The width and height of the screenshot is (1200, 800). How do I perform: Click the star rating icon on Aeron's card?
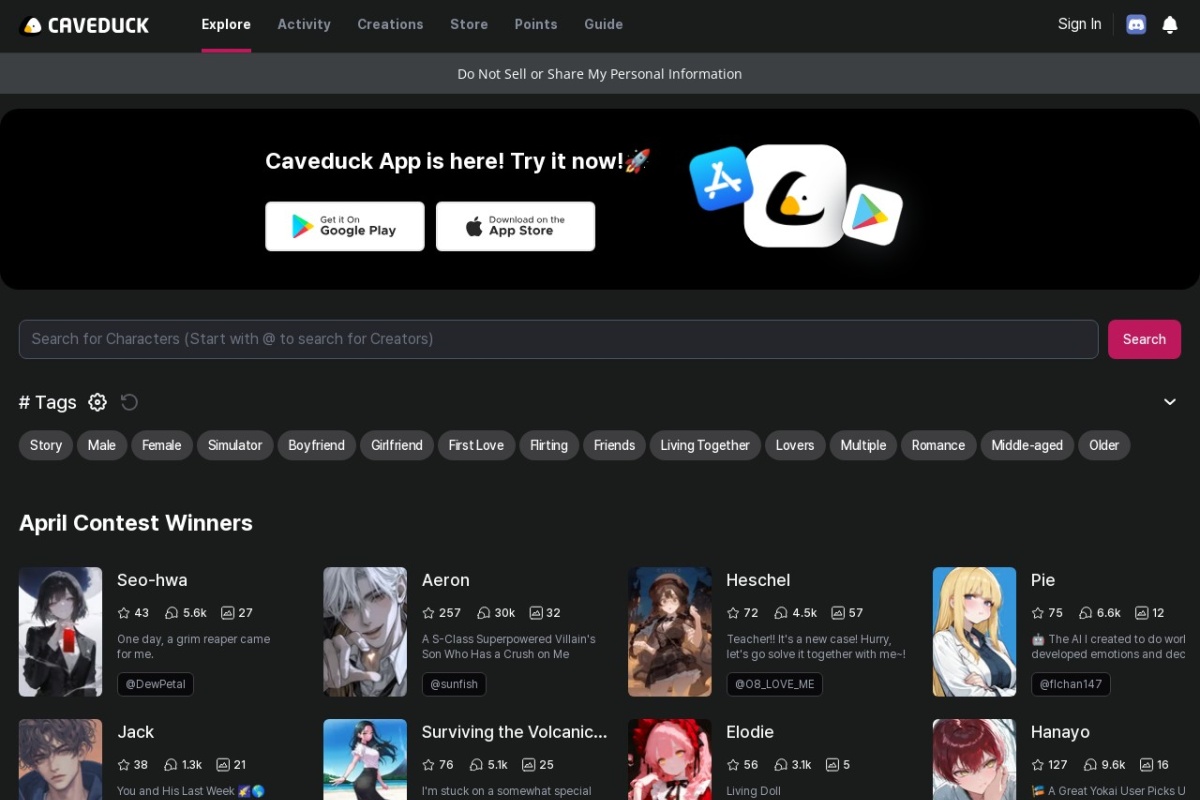[x=429, y=613]
